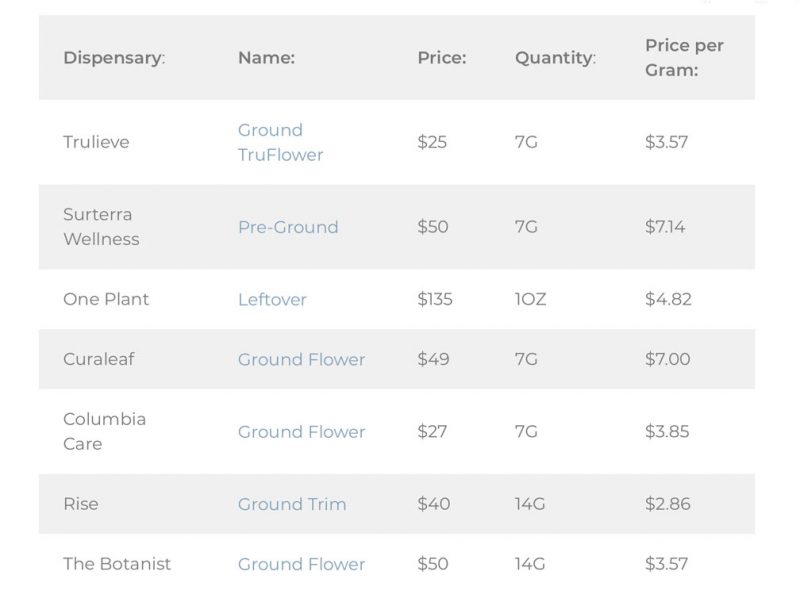
Task: Open Curaleaf's Ground Flower link
Action: point(301,359)
